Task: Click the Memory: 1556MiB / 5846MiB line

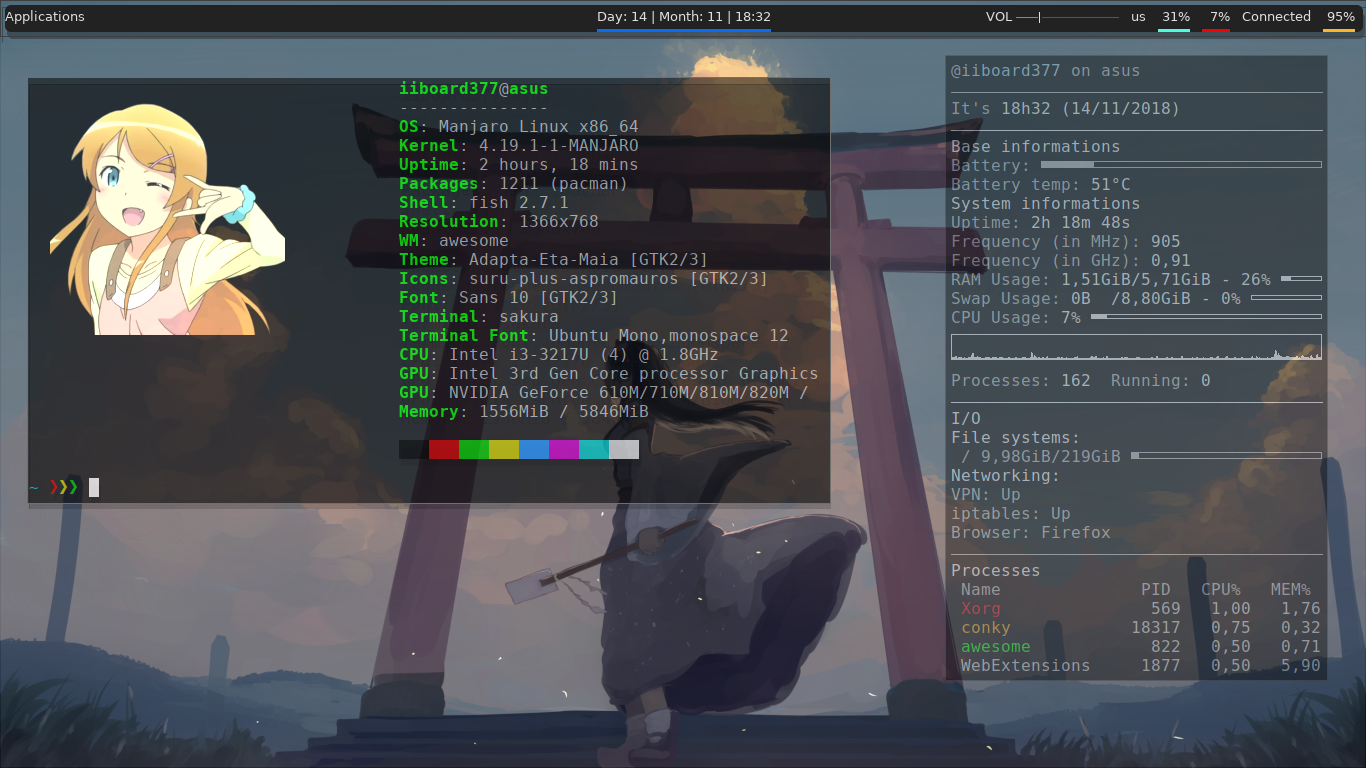Action: (524, 412)
